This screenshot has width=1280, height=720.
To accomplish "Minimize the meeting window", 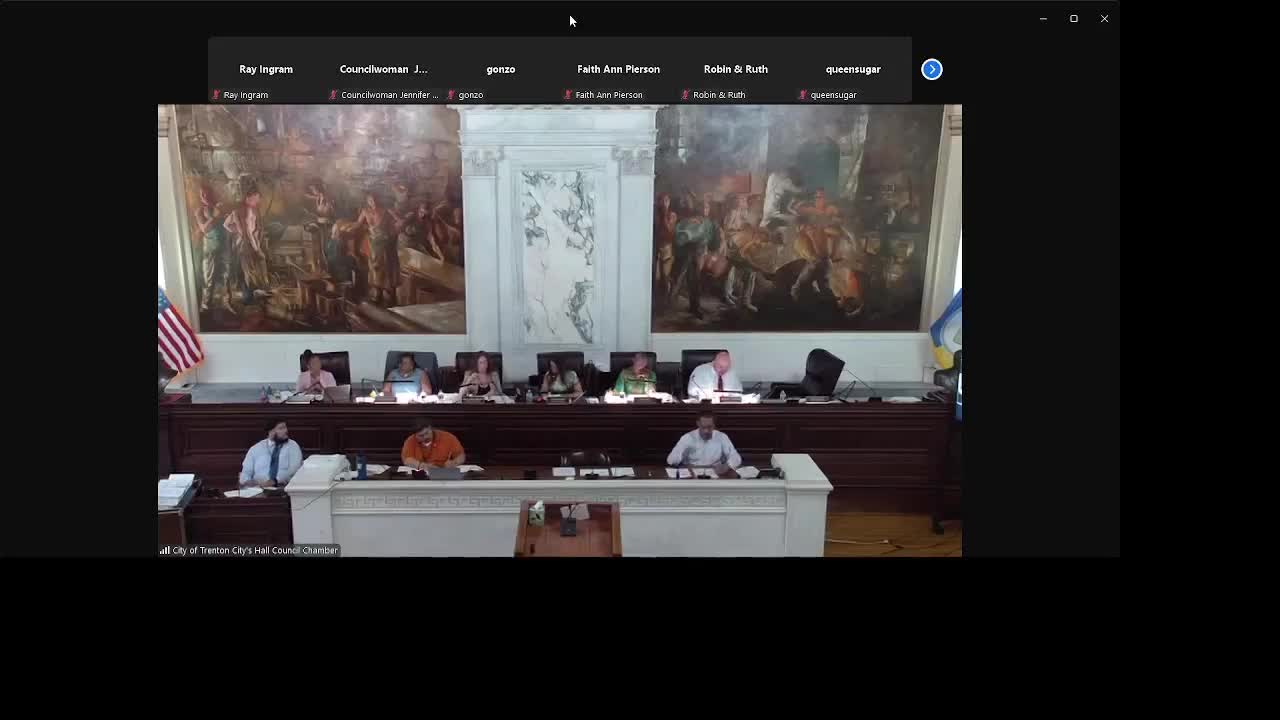I will tap(1043, 19).
